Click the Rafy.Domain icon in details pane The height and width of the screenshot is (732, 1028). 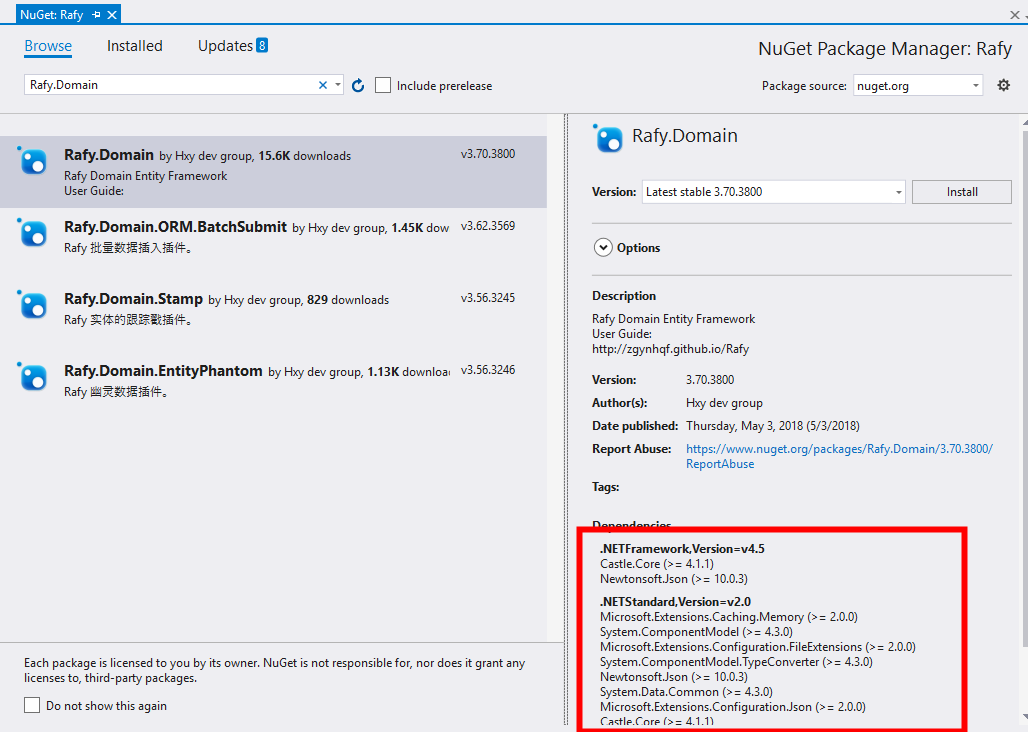coord(608,138)
